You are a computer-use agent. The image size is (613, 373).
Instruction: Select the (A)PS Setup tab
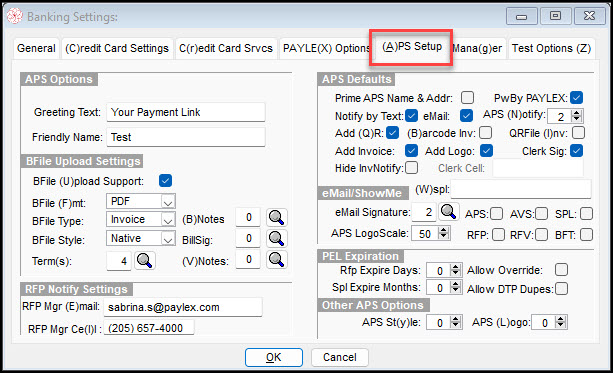tap(412, 47)
